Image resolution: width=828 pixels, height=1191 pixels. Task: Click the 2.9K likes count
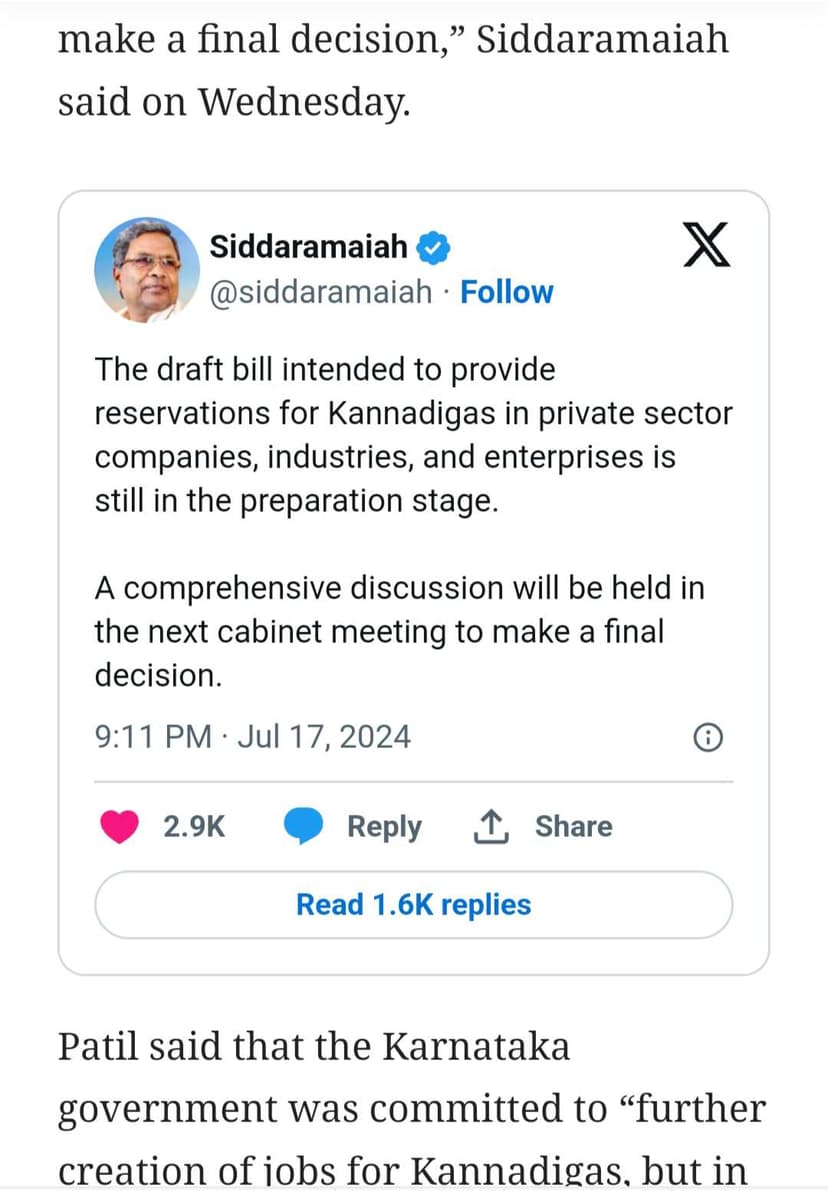[x=194, y=827]
